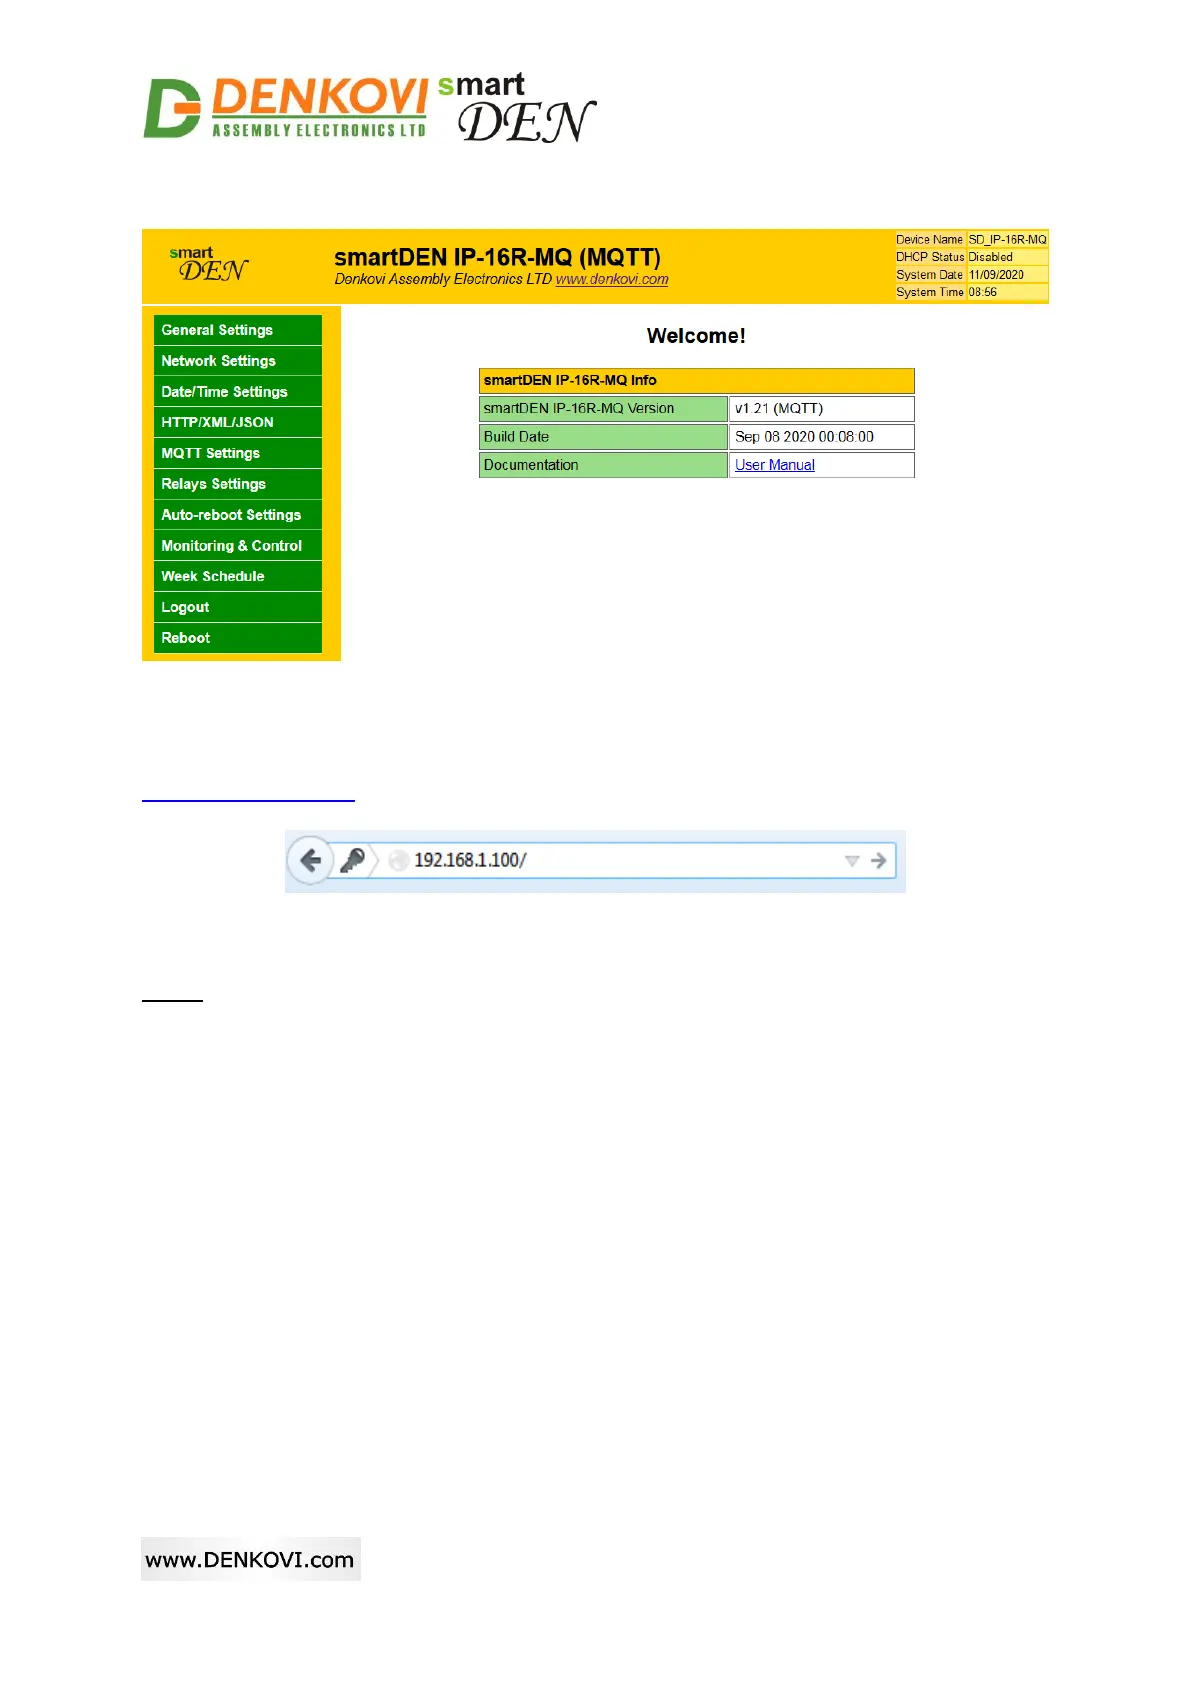
Task: Click the 'Welcome!' heading
Action: point(696,336)
